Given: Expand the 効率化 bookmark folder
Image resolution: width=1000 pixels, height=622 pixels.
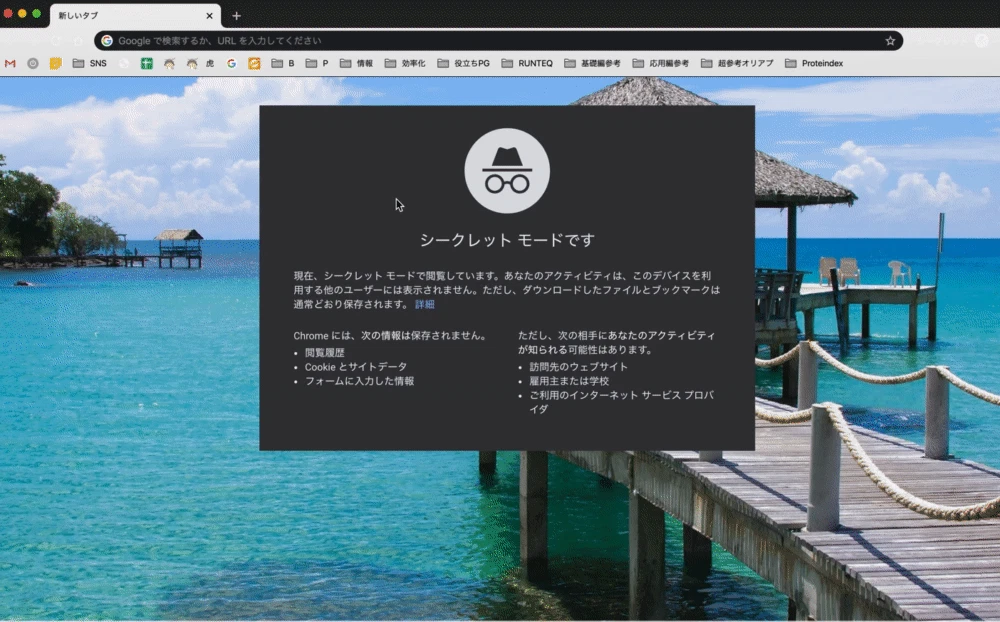Looking at the screenshot, I should click(x=405, y=63).
